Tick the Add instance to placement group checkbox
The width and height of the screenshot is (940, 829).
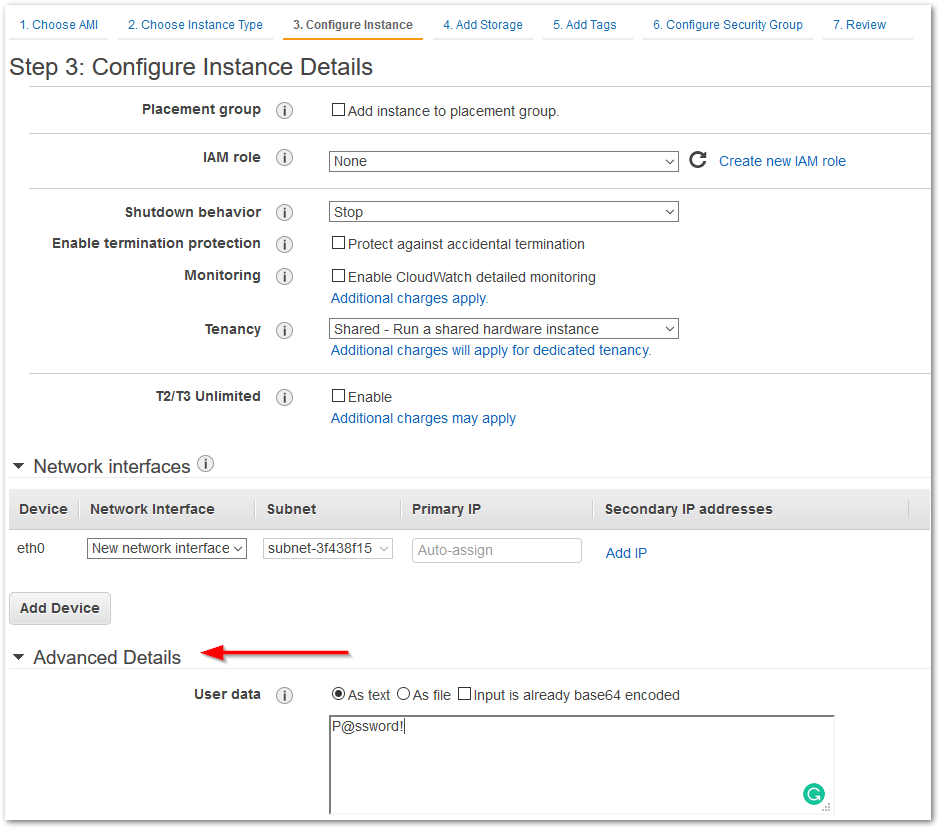338,110
